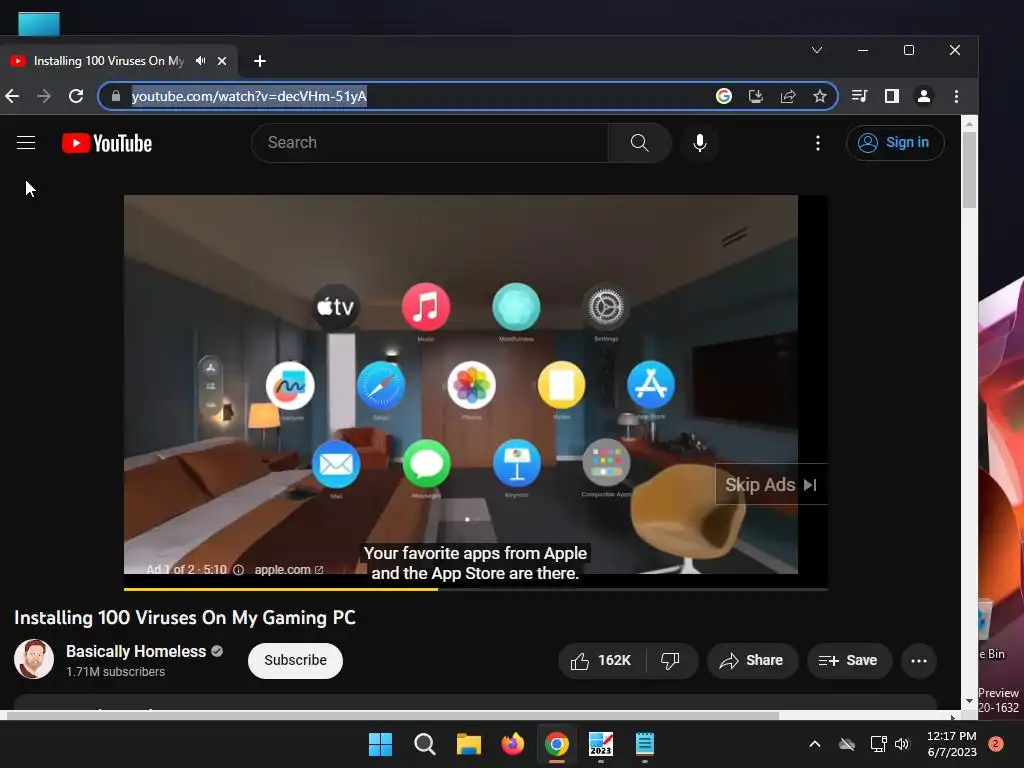Click the search magnifier button on YouTube
Image resolution: width=1024 pixels, height=768 pixels.
pyautogui.click(x=639, y=142)
